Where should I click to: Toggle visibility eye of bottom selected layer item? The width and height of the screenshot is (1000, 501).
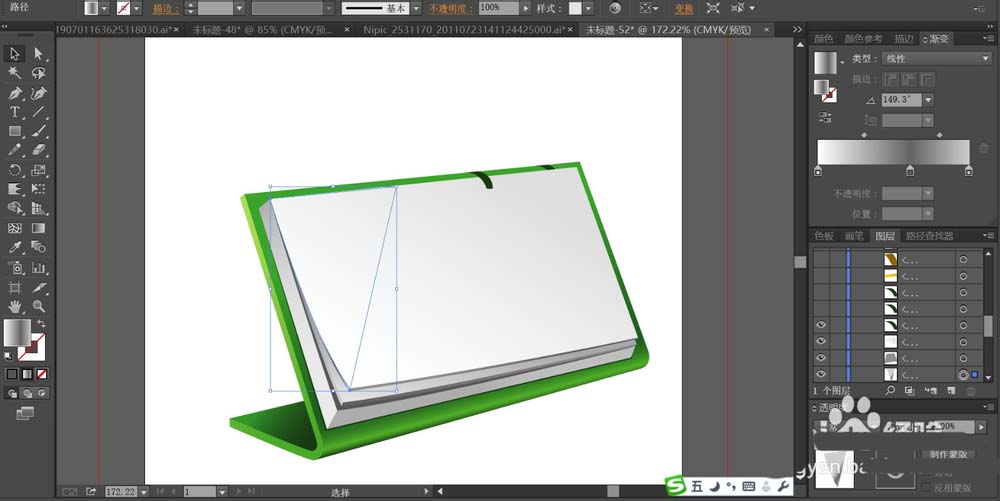(x=821, y=374)
